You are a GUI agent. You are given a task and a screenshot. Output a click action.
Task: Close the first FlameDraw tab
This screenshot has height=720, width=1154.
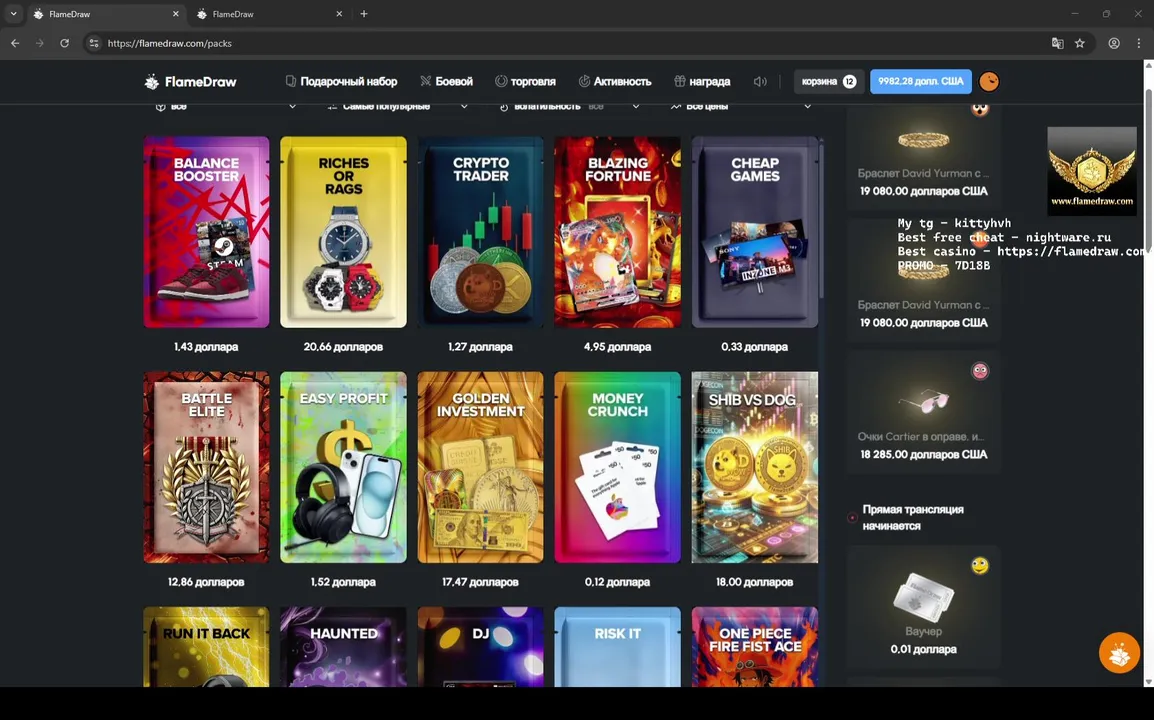coord(176,14)
